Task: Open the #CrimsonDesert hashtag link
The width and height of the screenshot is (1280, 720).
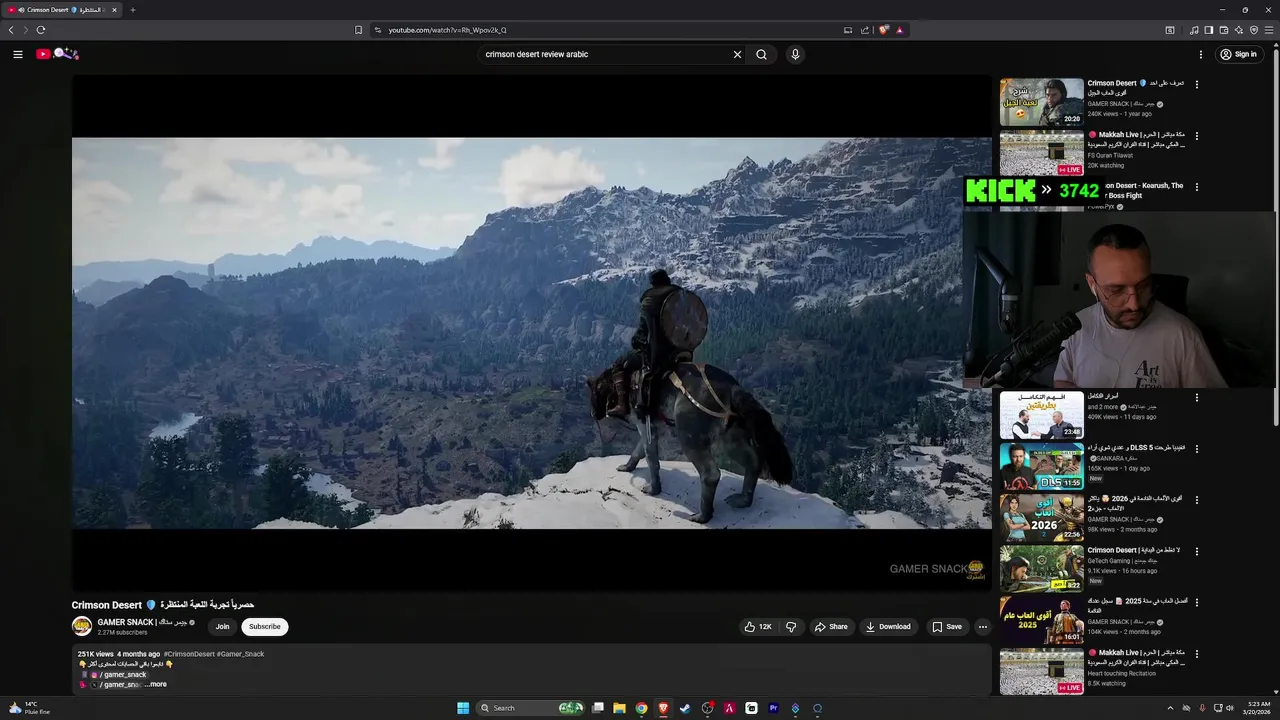Action: pos(189,654)
